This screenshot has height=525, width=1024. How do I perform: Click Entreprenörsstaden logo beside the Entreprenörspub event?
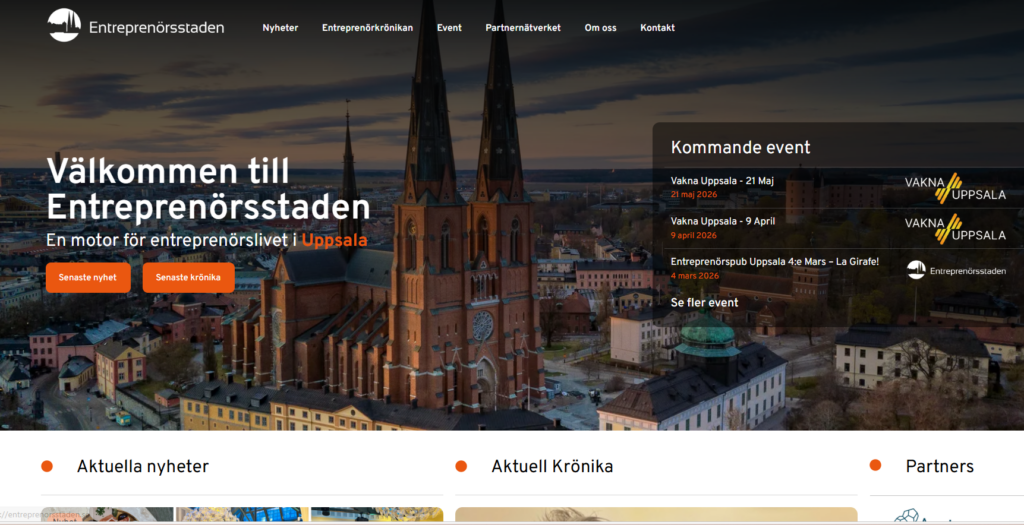pos(956,270)
